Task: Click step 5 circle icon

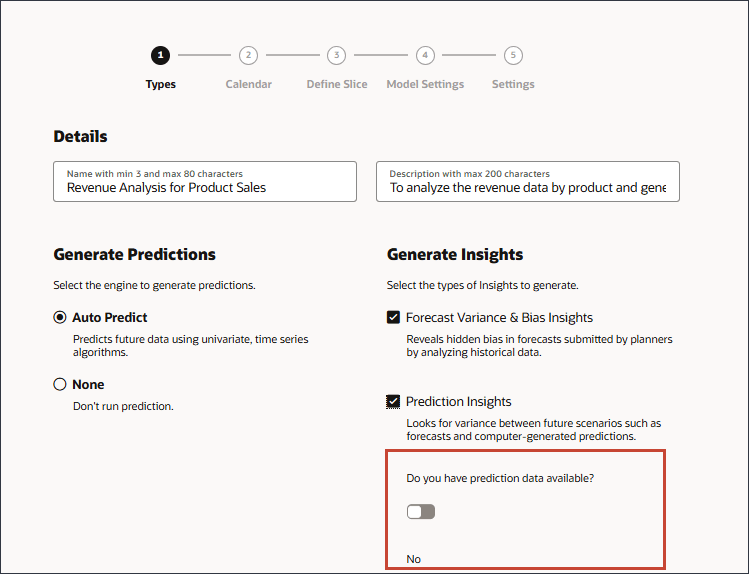Action: tap(513, 56)
